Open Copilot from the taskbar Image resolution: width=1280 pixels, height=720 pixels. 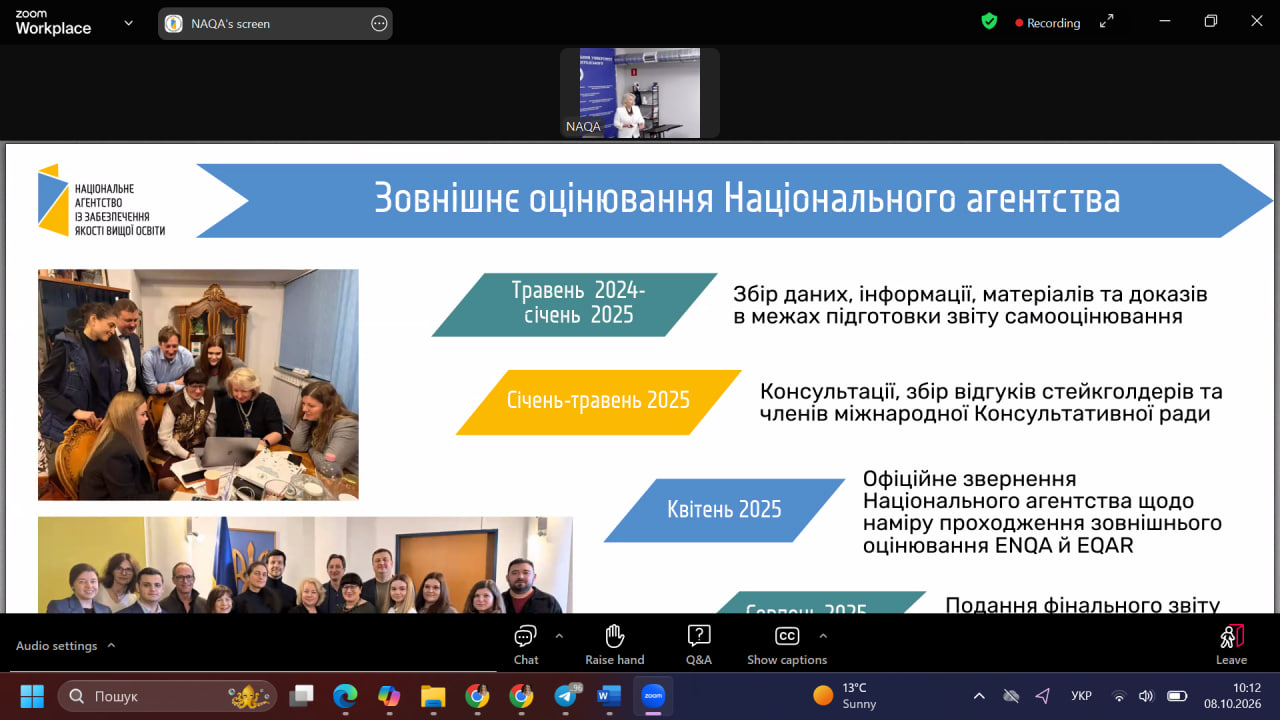pos(389,696)
